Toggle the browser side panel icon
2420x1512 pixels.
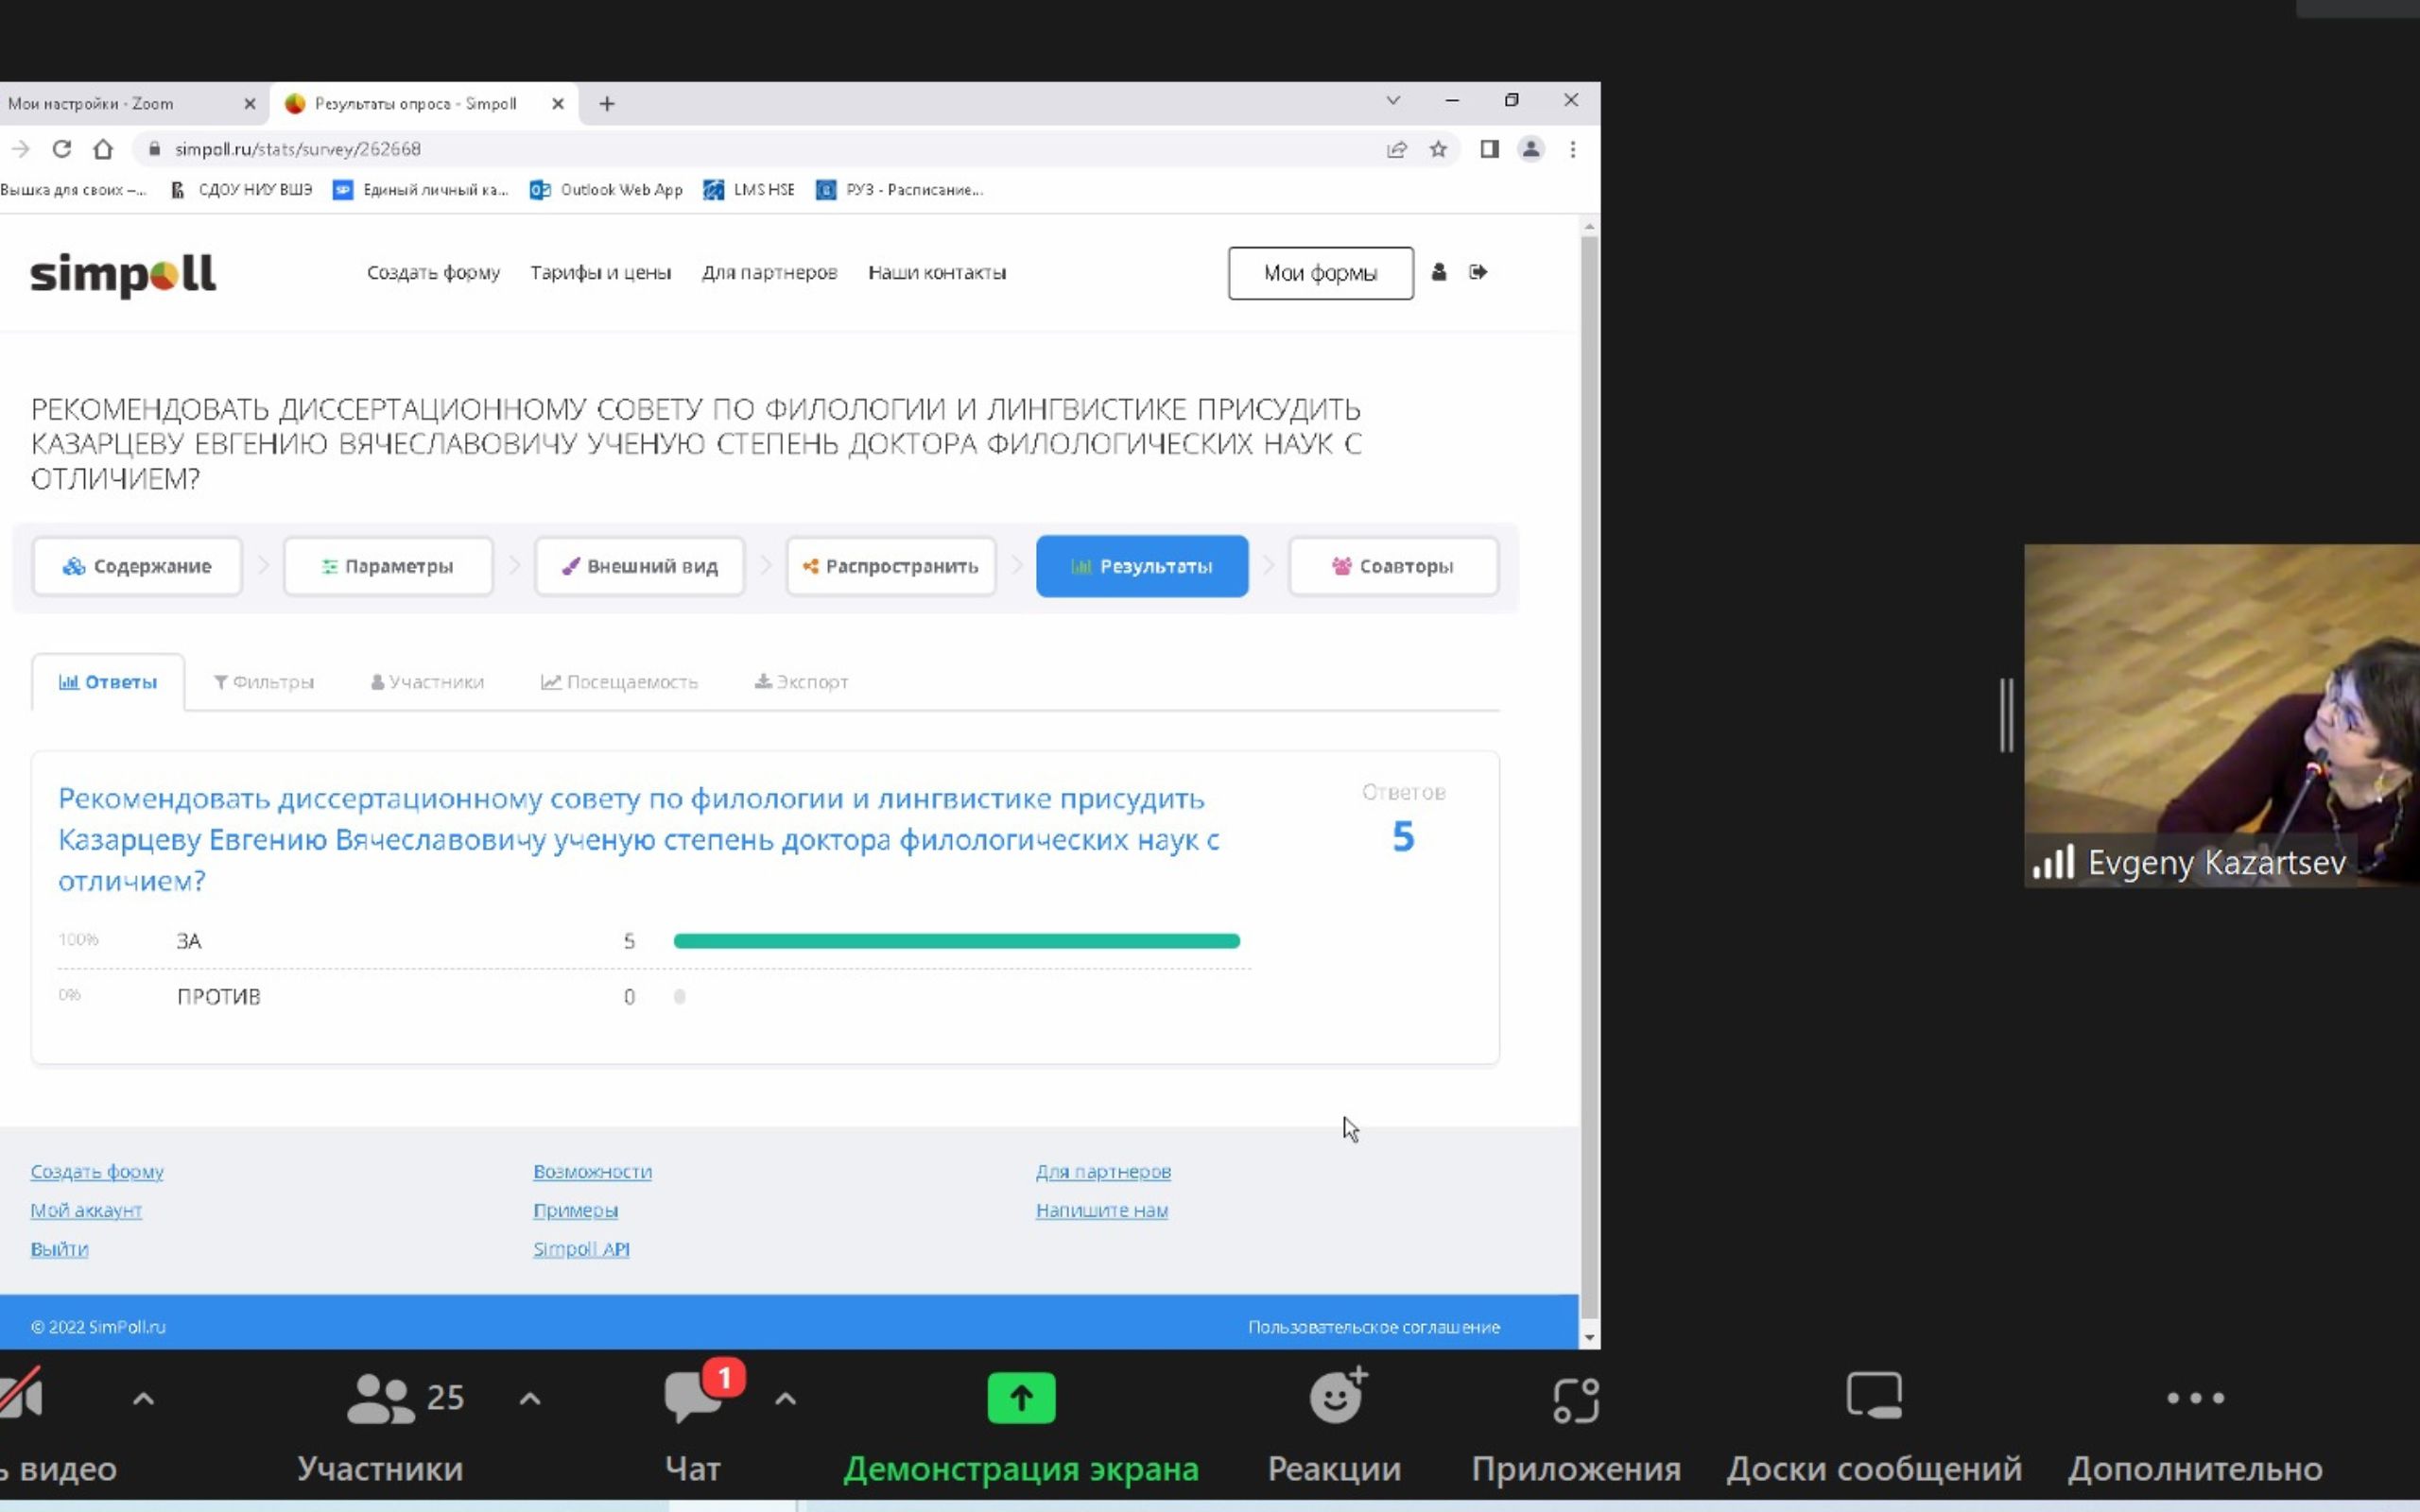[1489, 149]
